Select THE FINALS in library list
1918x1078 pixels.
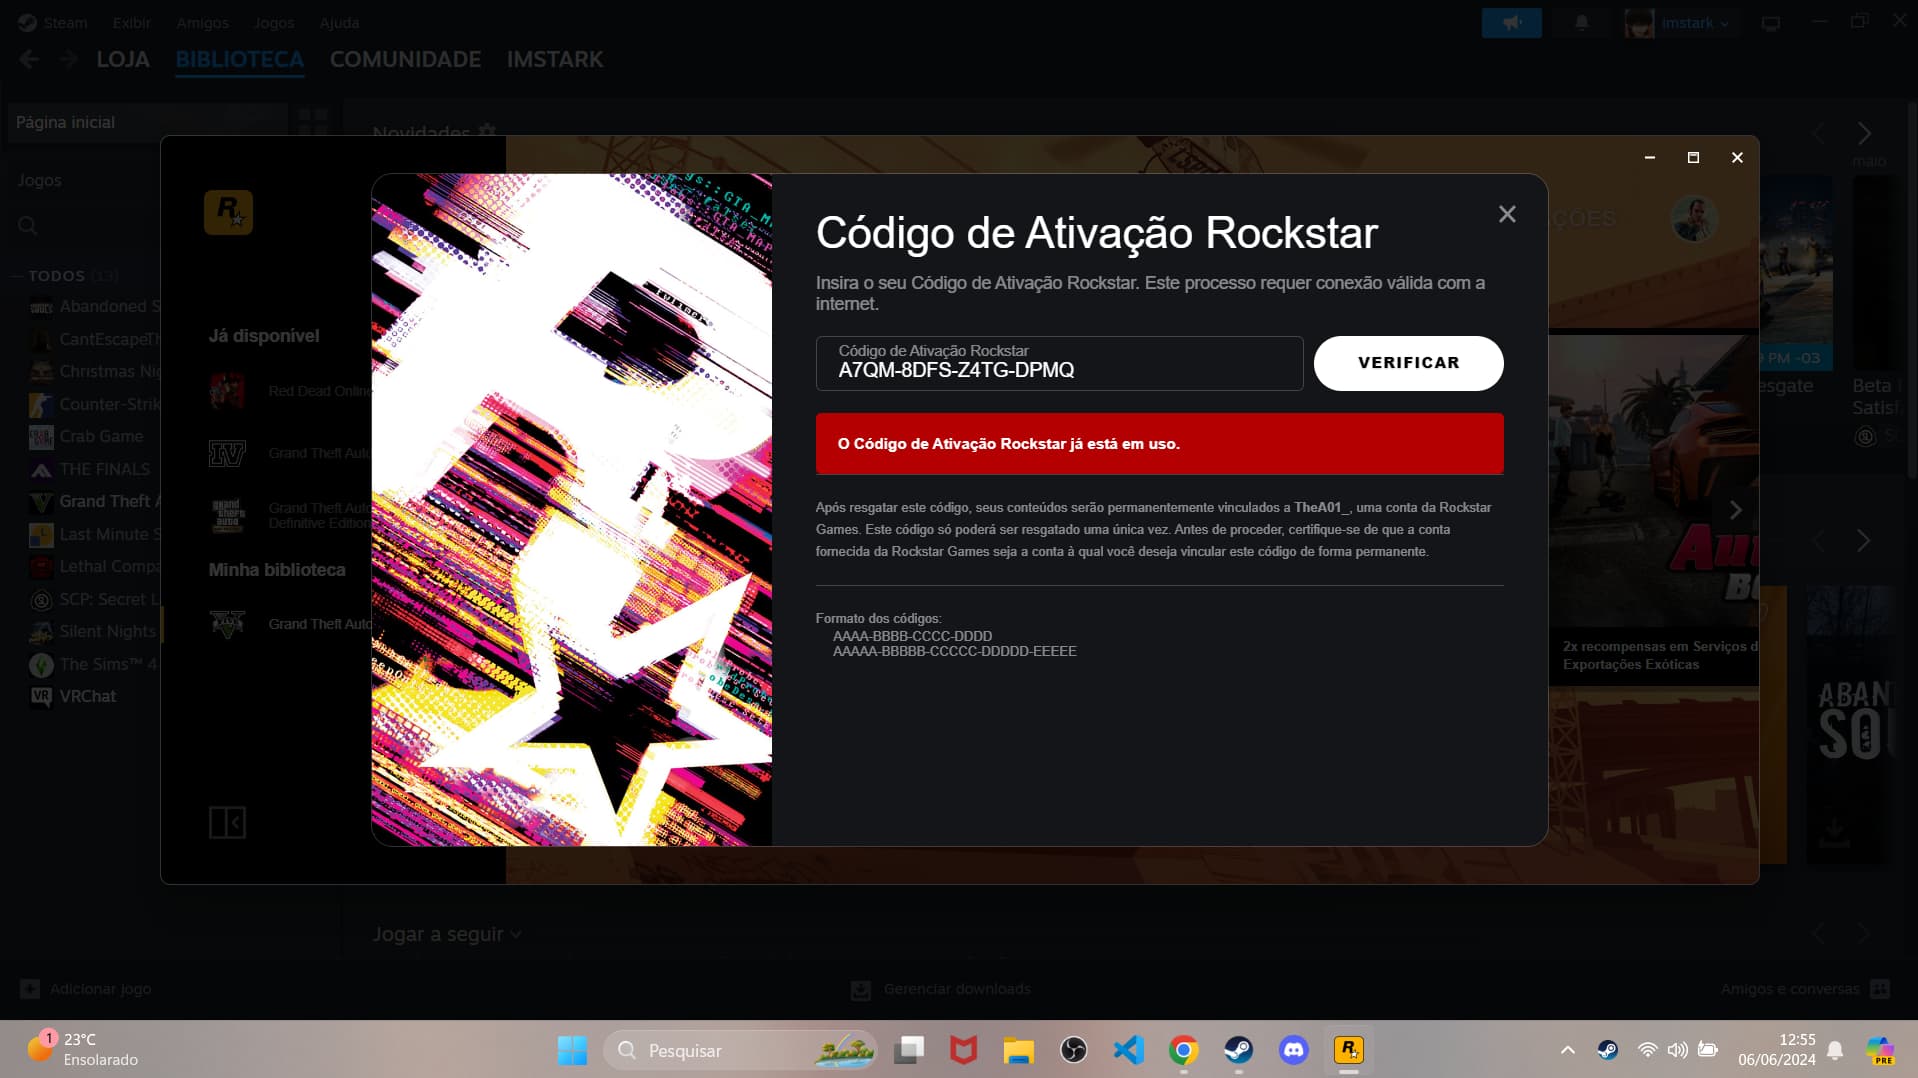[x=95, y=469]
